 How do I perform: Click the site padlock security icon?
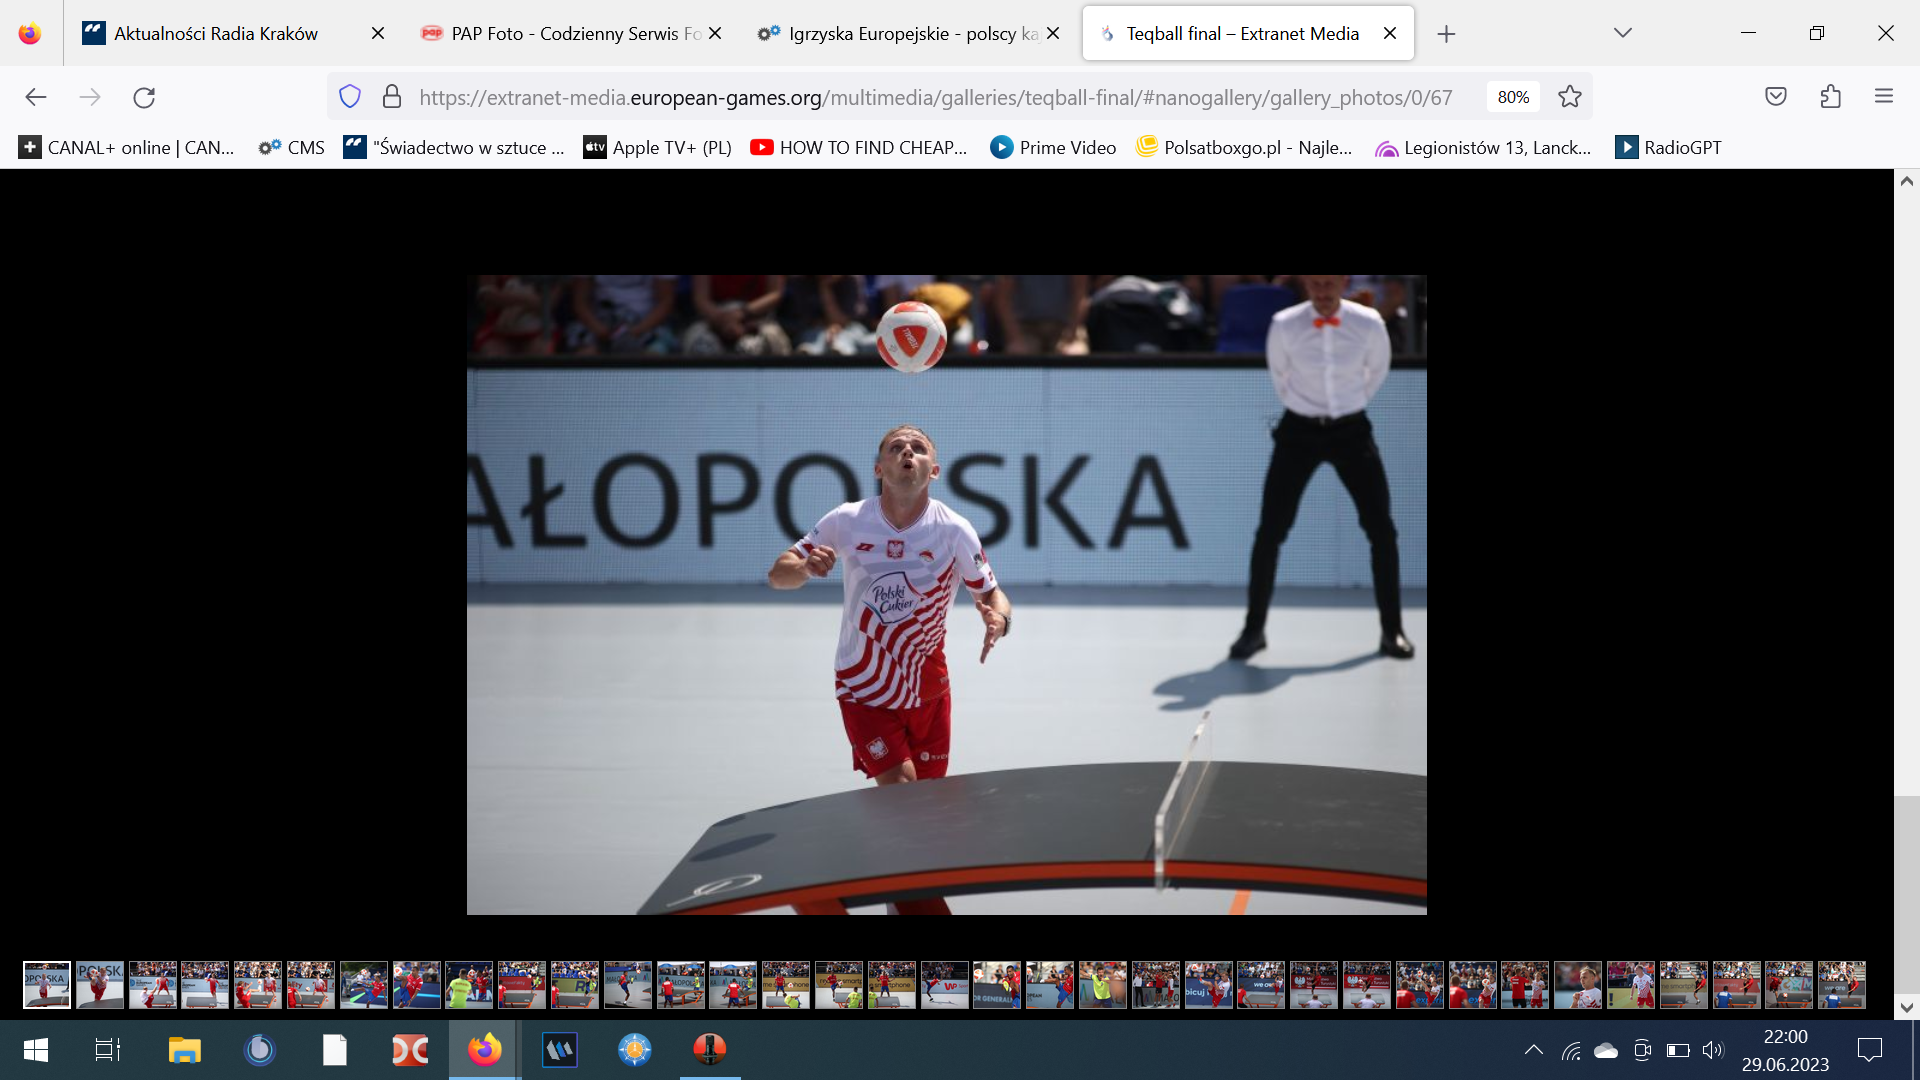click(392, 97)
